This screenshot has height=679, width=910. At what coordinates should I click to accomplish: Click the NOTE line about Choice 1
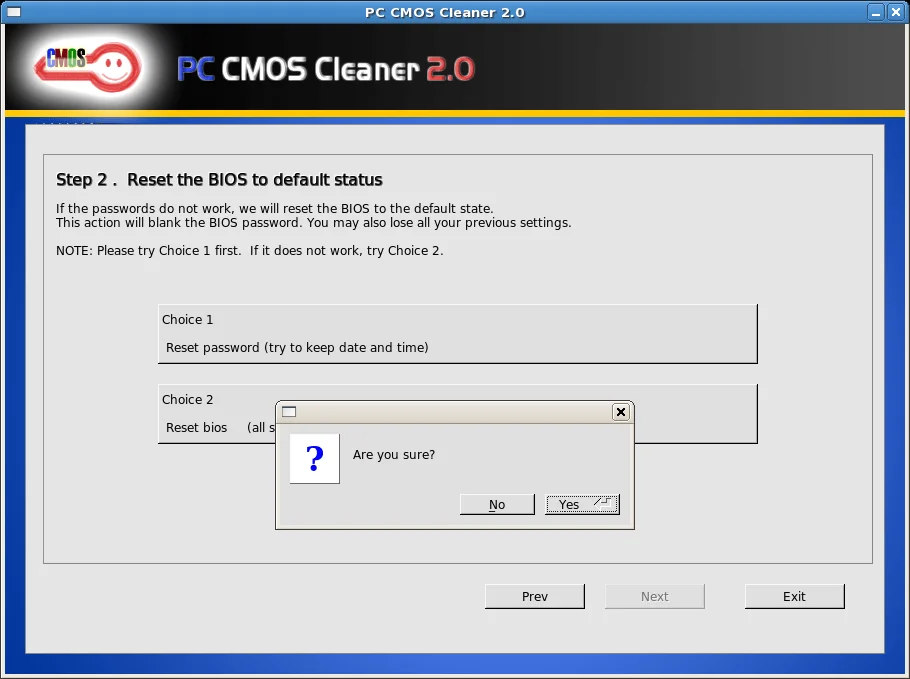pyautogui.click(x=249, y=251)
